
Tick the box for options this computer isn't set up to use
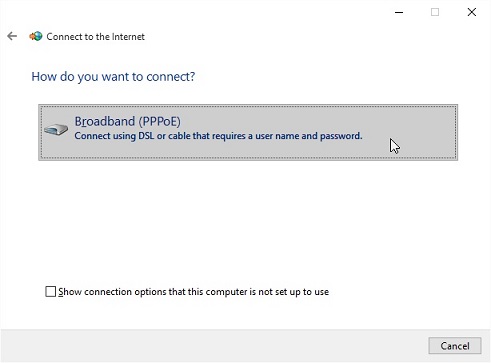(x=51, y=292)
